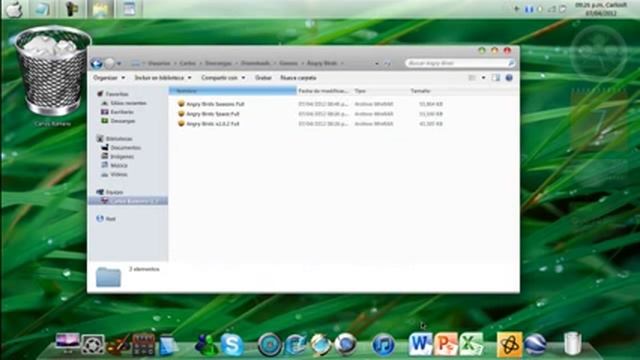640x360 pixels.
Task: Click the search magnifier icon
Action: [x=510, y=63]
